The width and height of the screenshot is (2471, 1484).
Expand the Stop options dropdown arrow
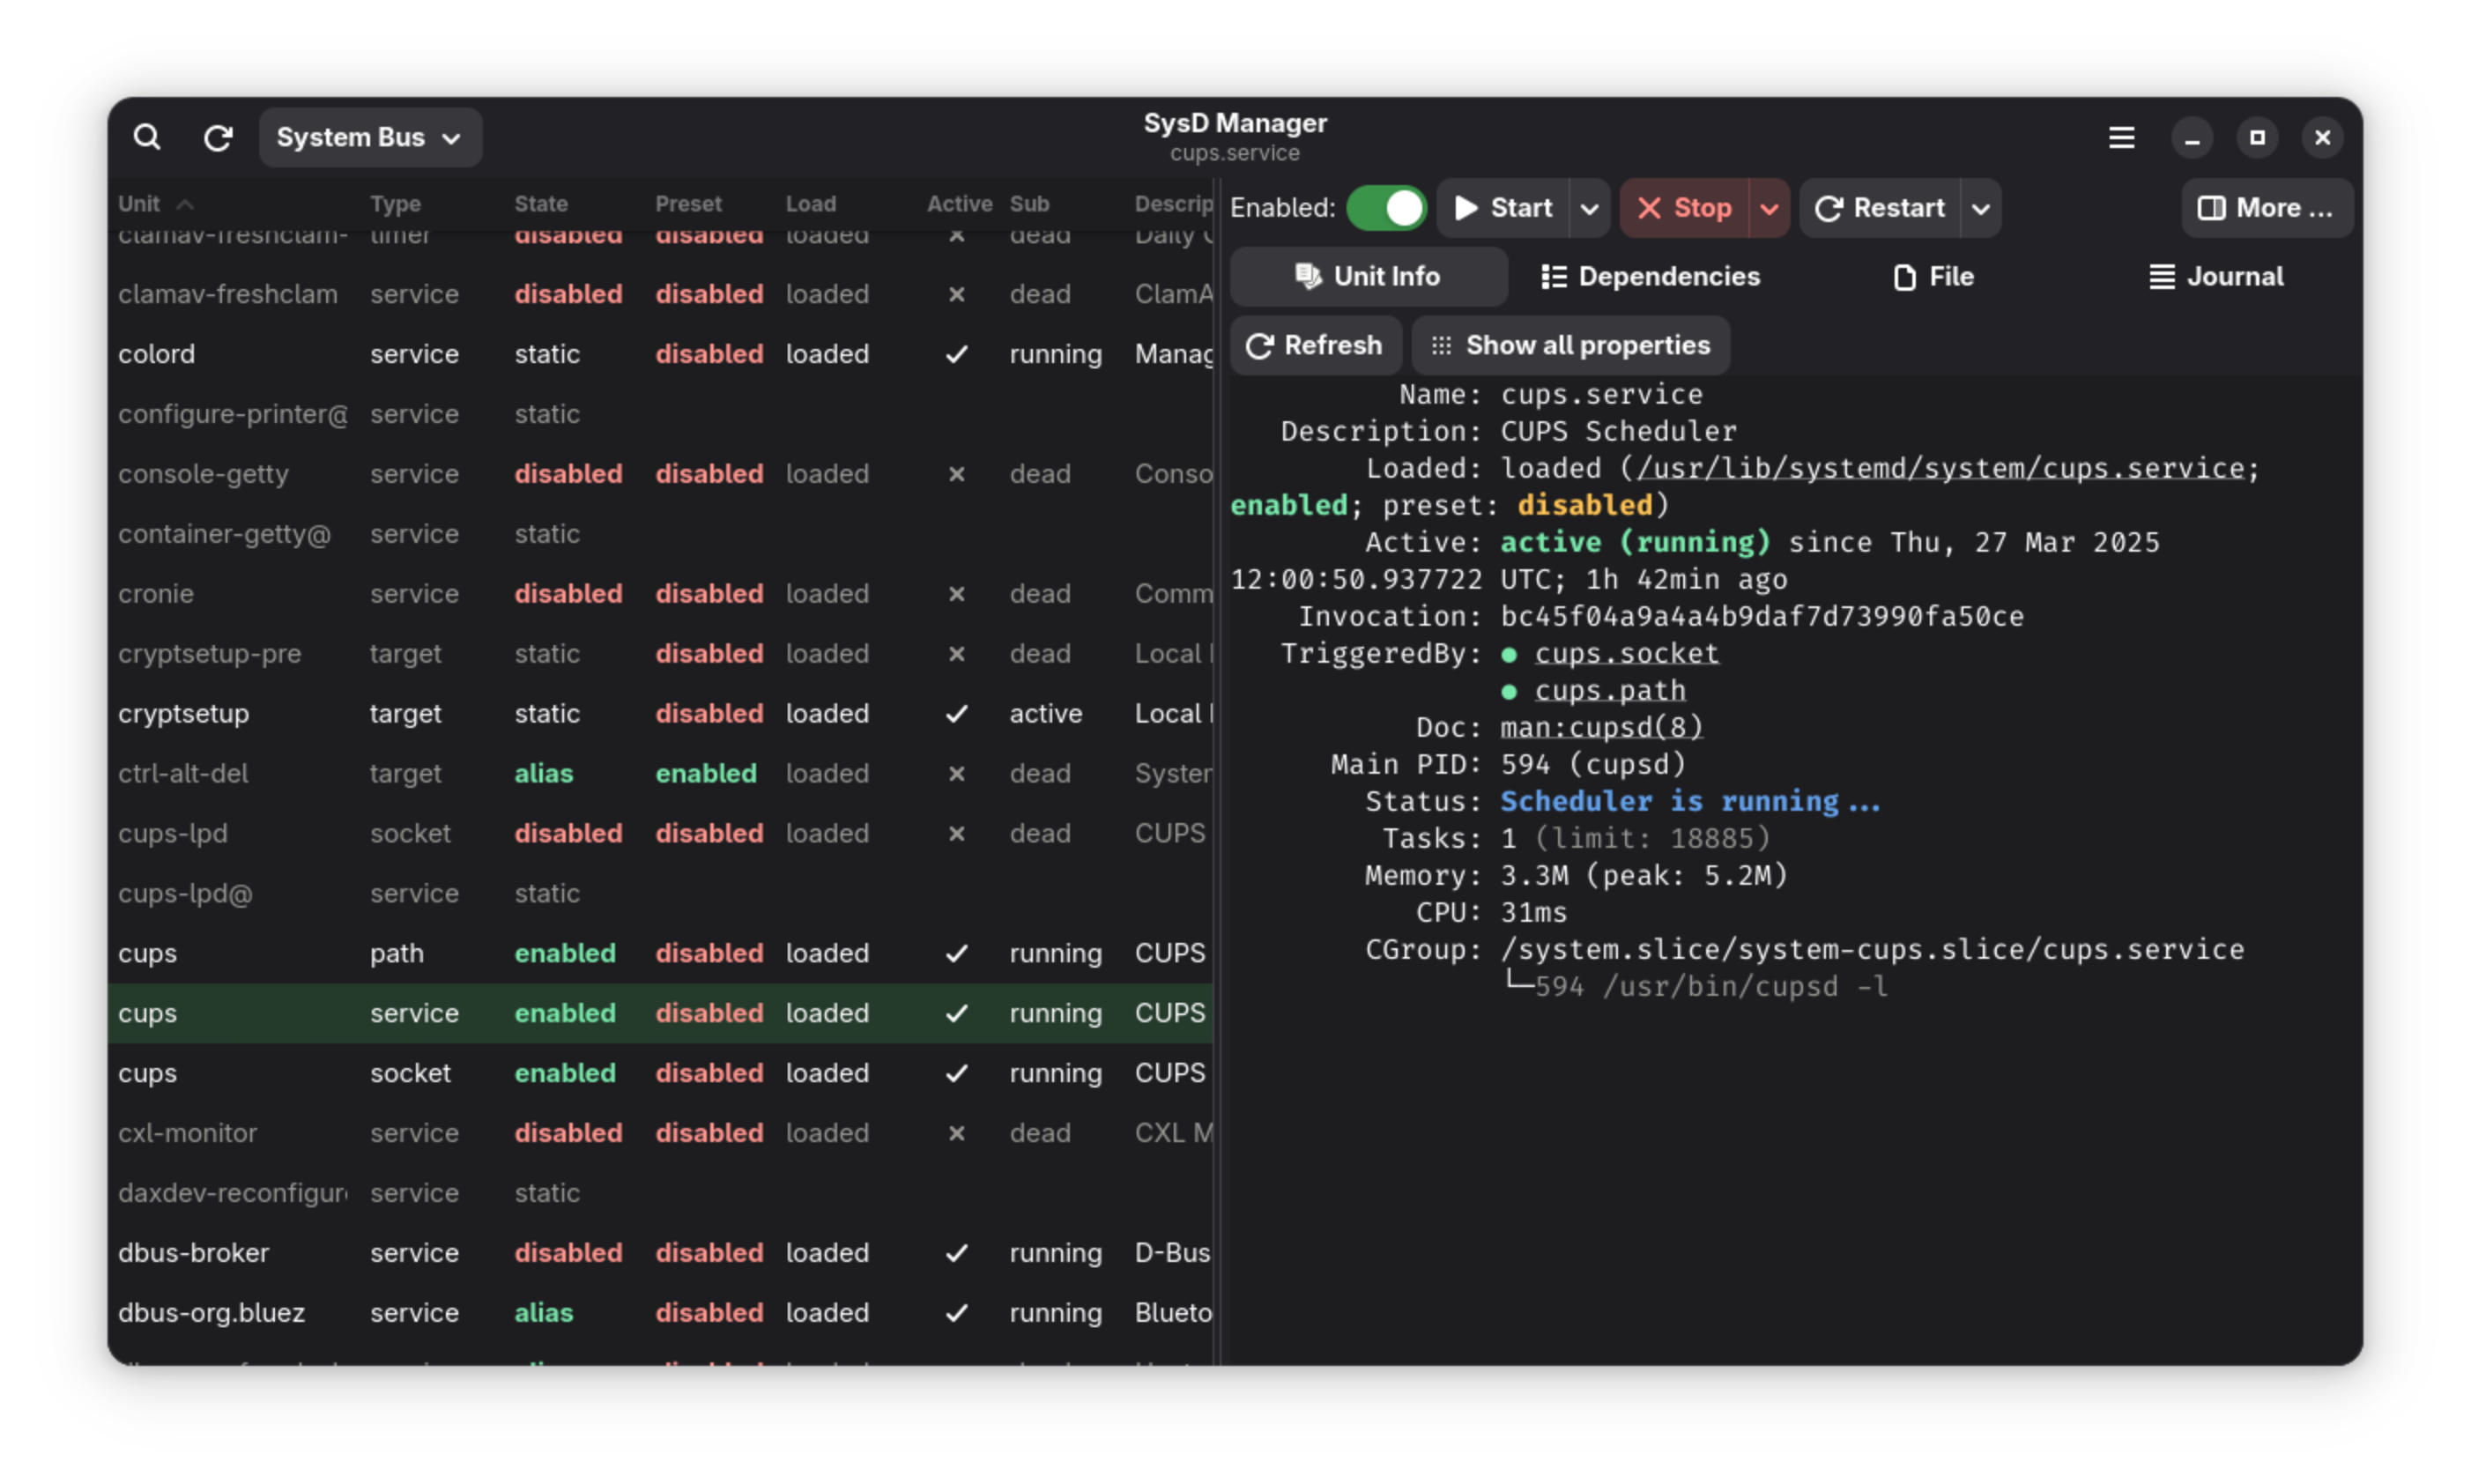[x=1769, y=208]
